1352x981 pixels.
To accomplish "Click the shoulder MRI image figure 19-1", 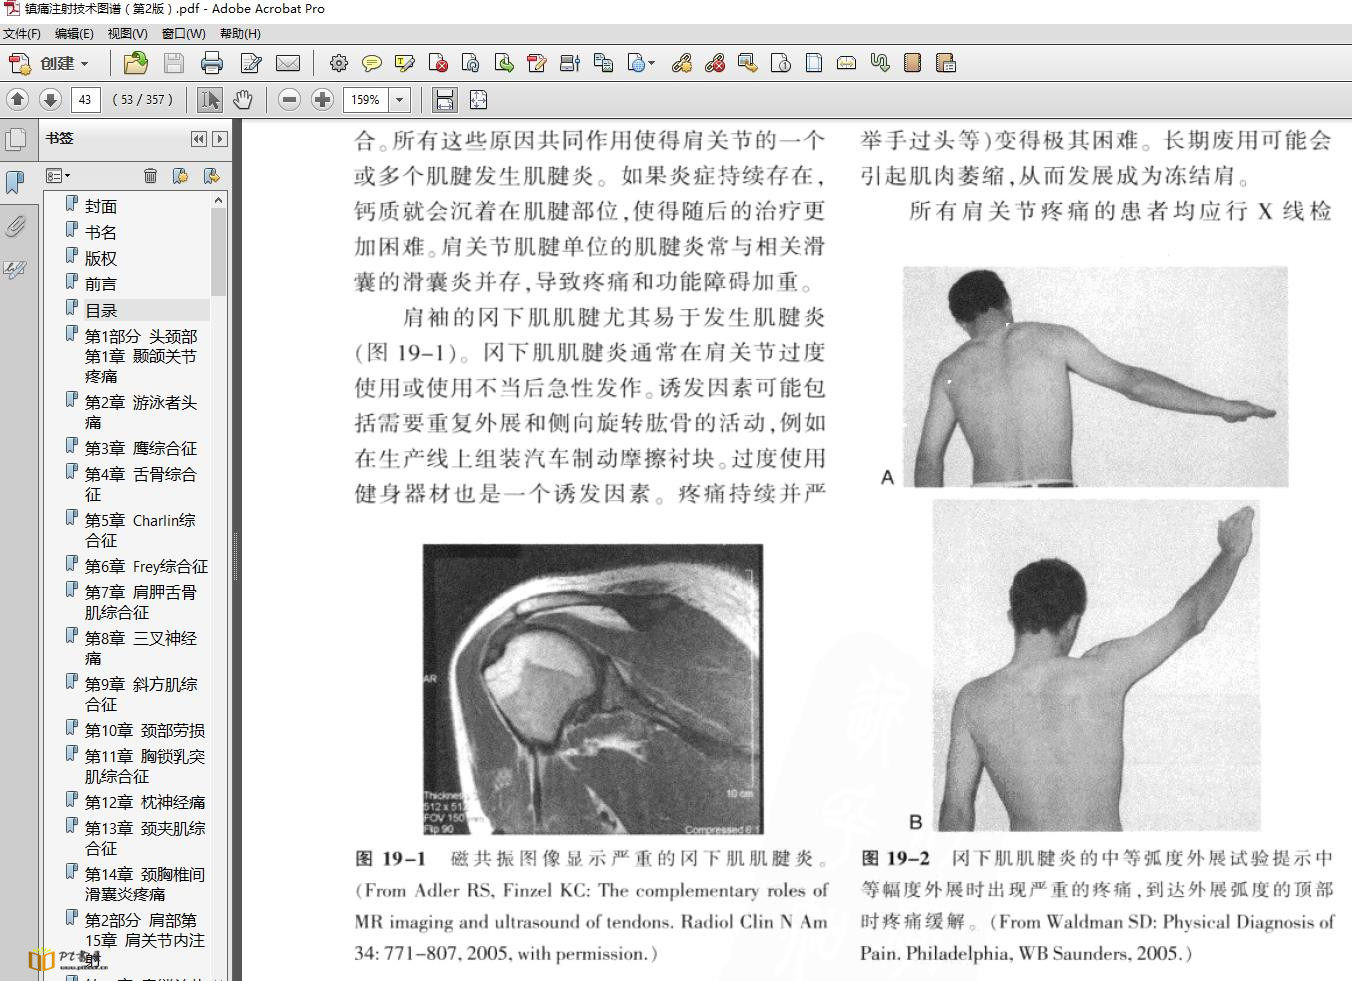I will point(593,690).
